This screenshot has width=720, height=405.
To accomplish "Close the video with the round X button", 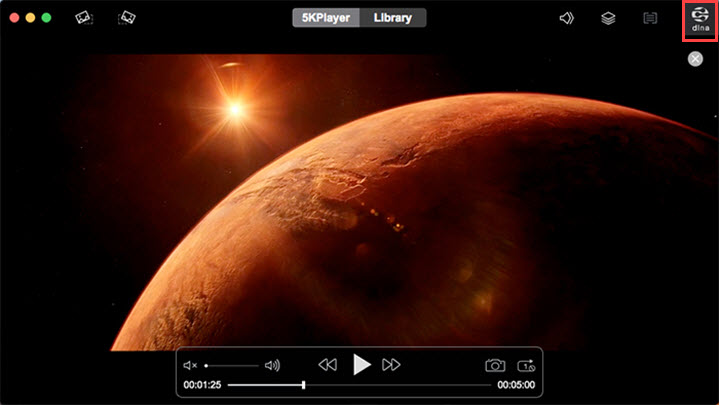I will pyautogui.click(x=695, y=59).
